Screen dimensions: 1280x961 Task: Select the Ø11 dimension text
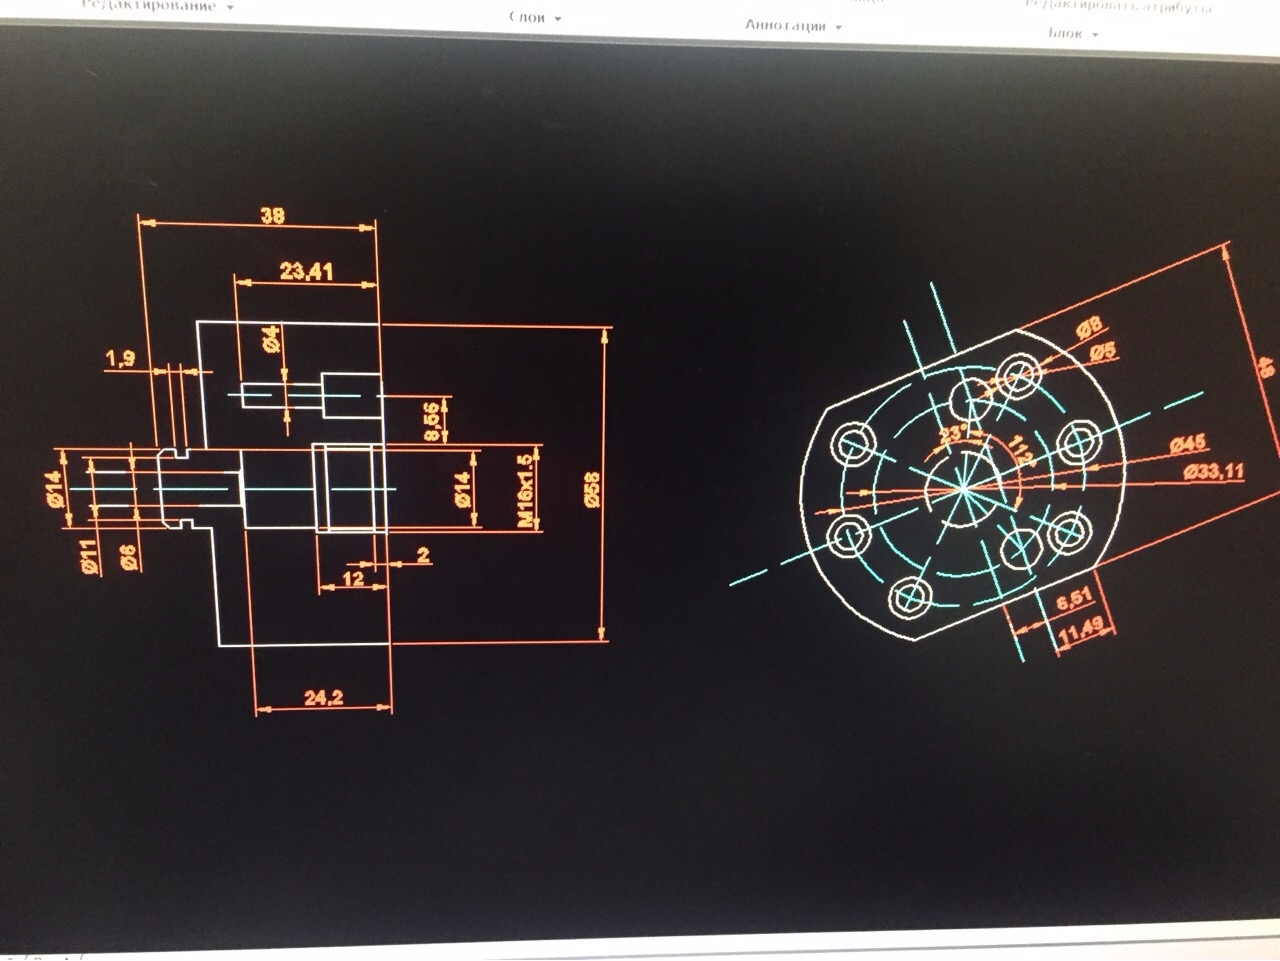point(88,556)
